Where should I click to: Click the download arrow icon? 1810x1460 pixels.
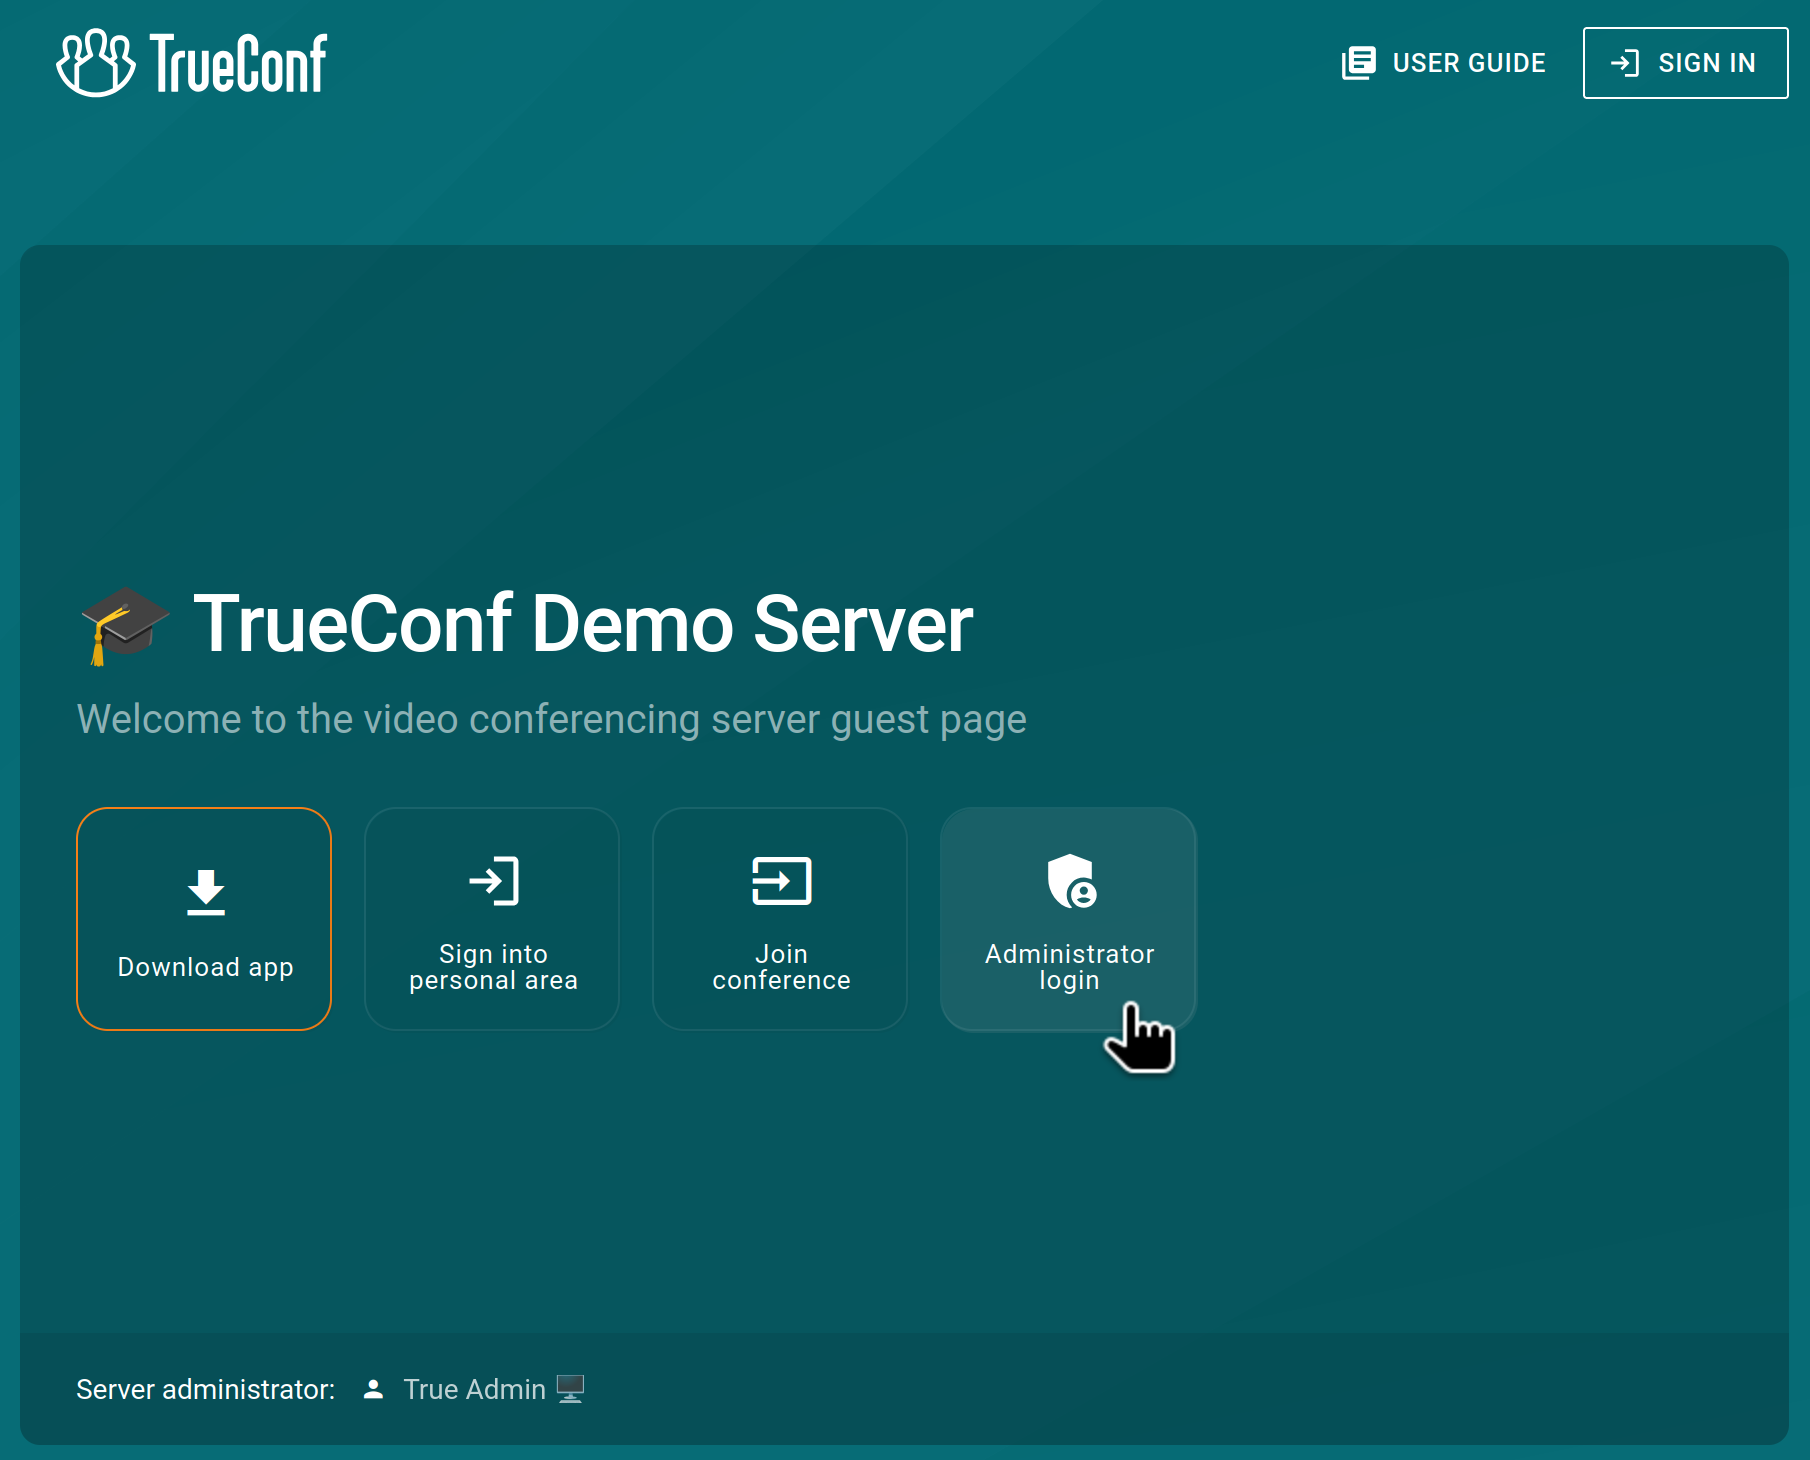[x=205, y=892]
